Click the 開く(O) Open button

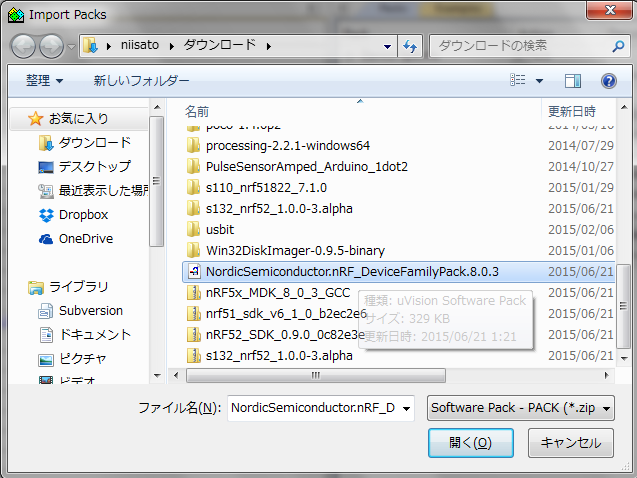click(x=470, y=443)
